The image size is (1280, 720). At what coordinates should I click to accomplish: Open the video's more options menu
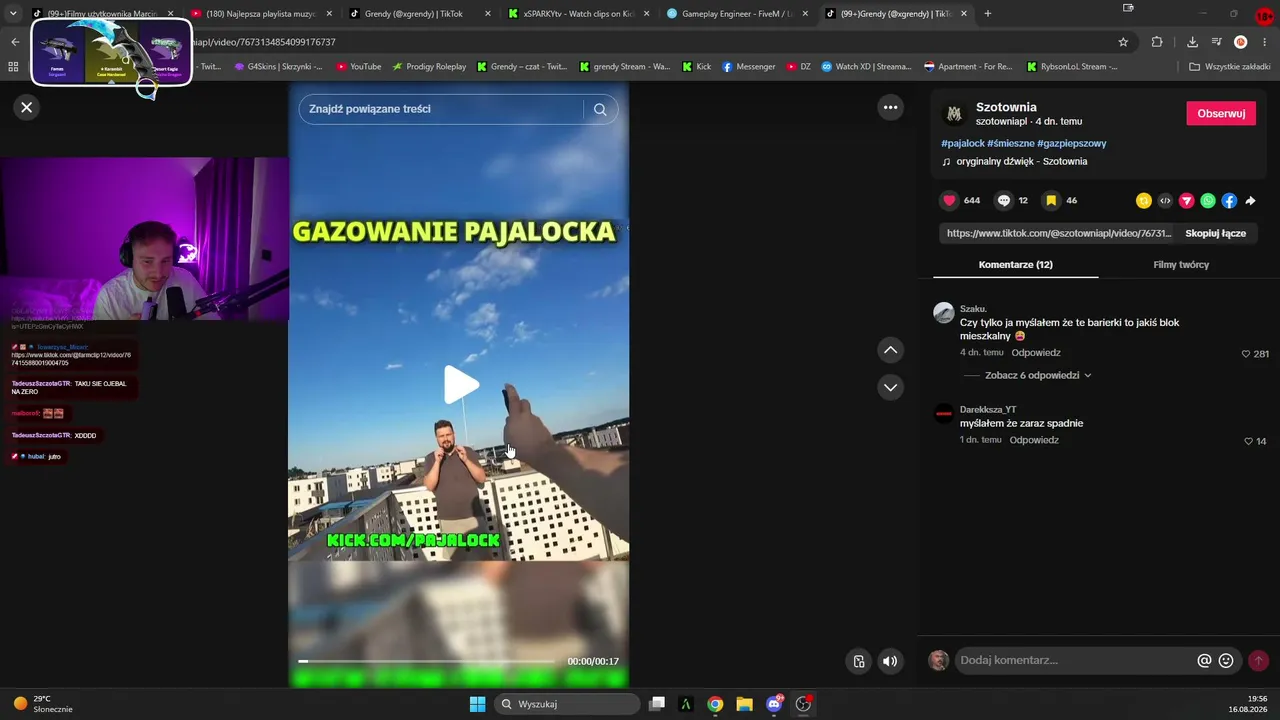[890, 107]
